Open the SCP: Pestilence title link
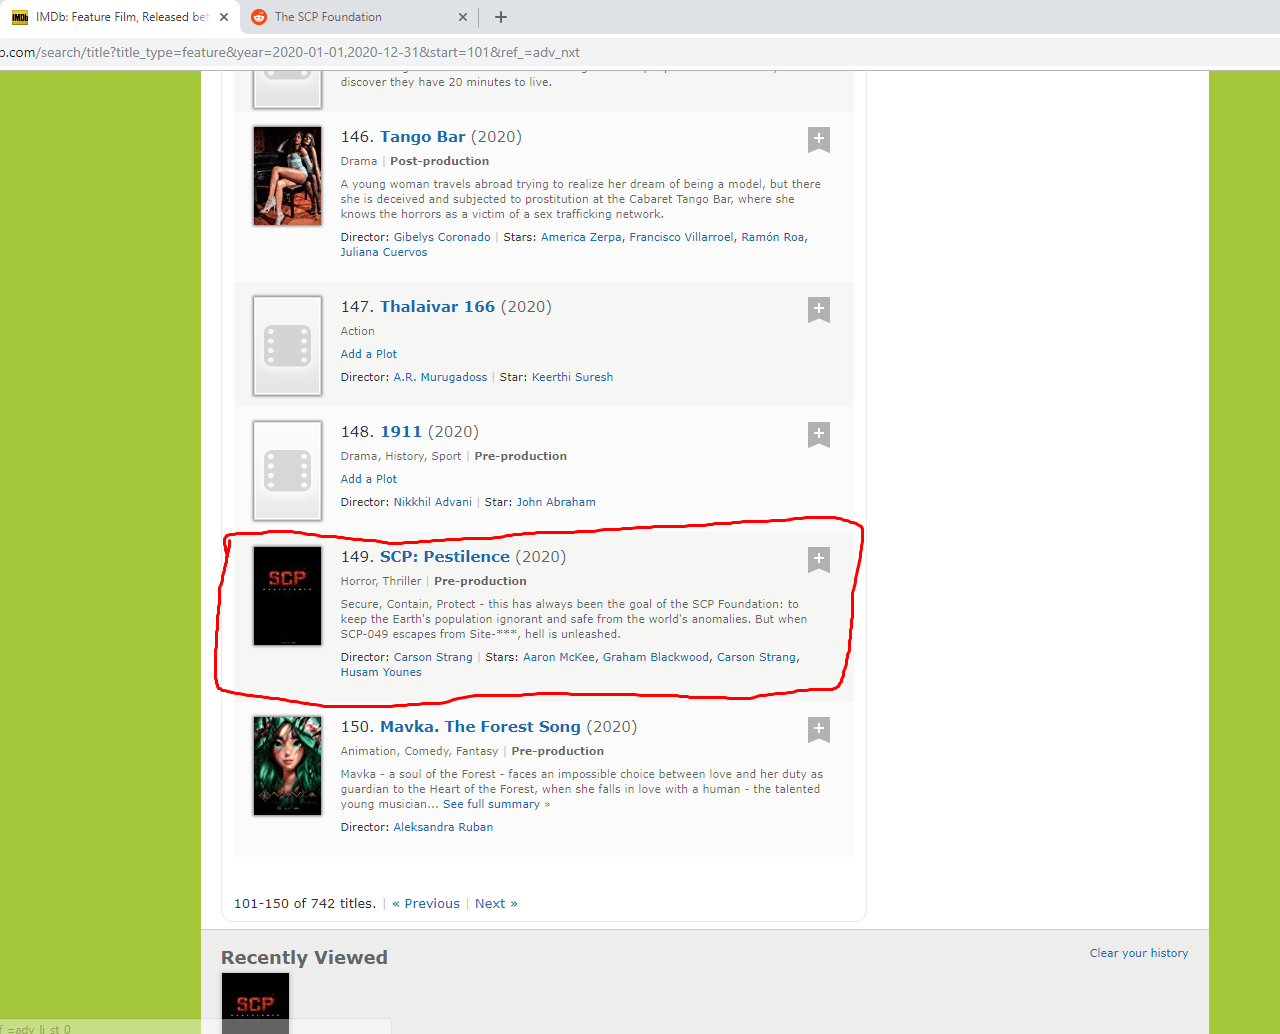Viewport: 1280px width, 1034px height. pyautogui.click(x=445, y=557)
